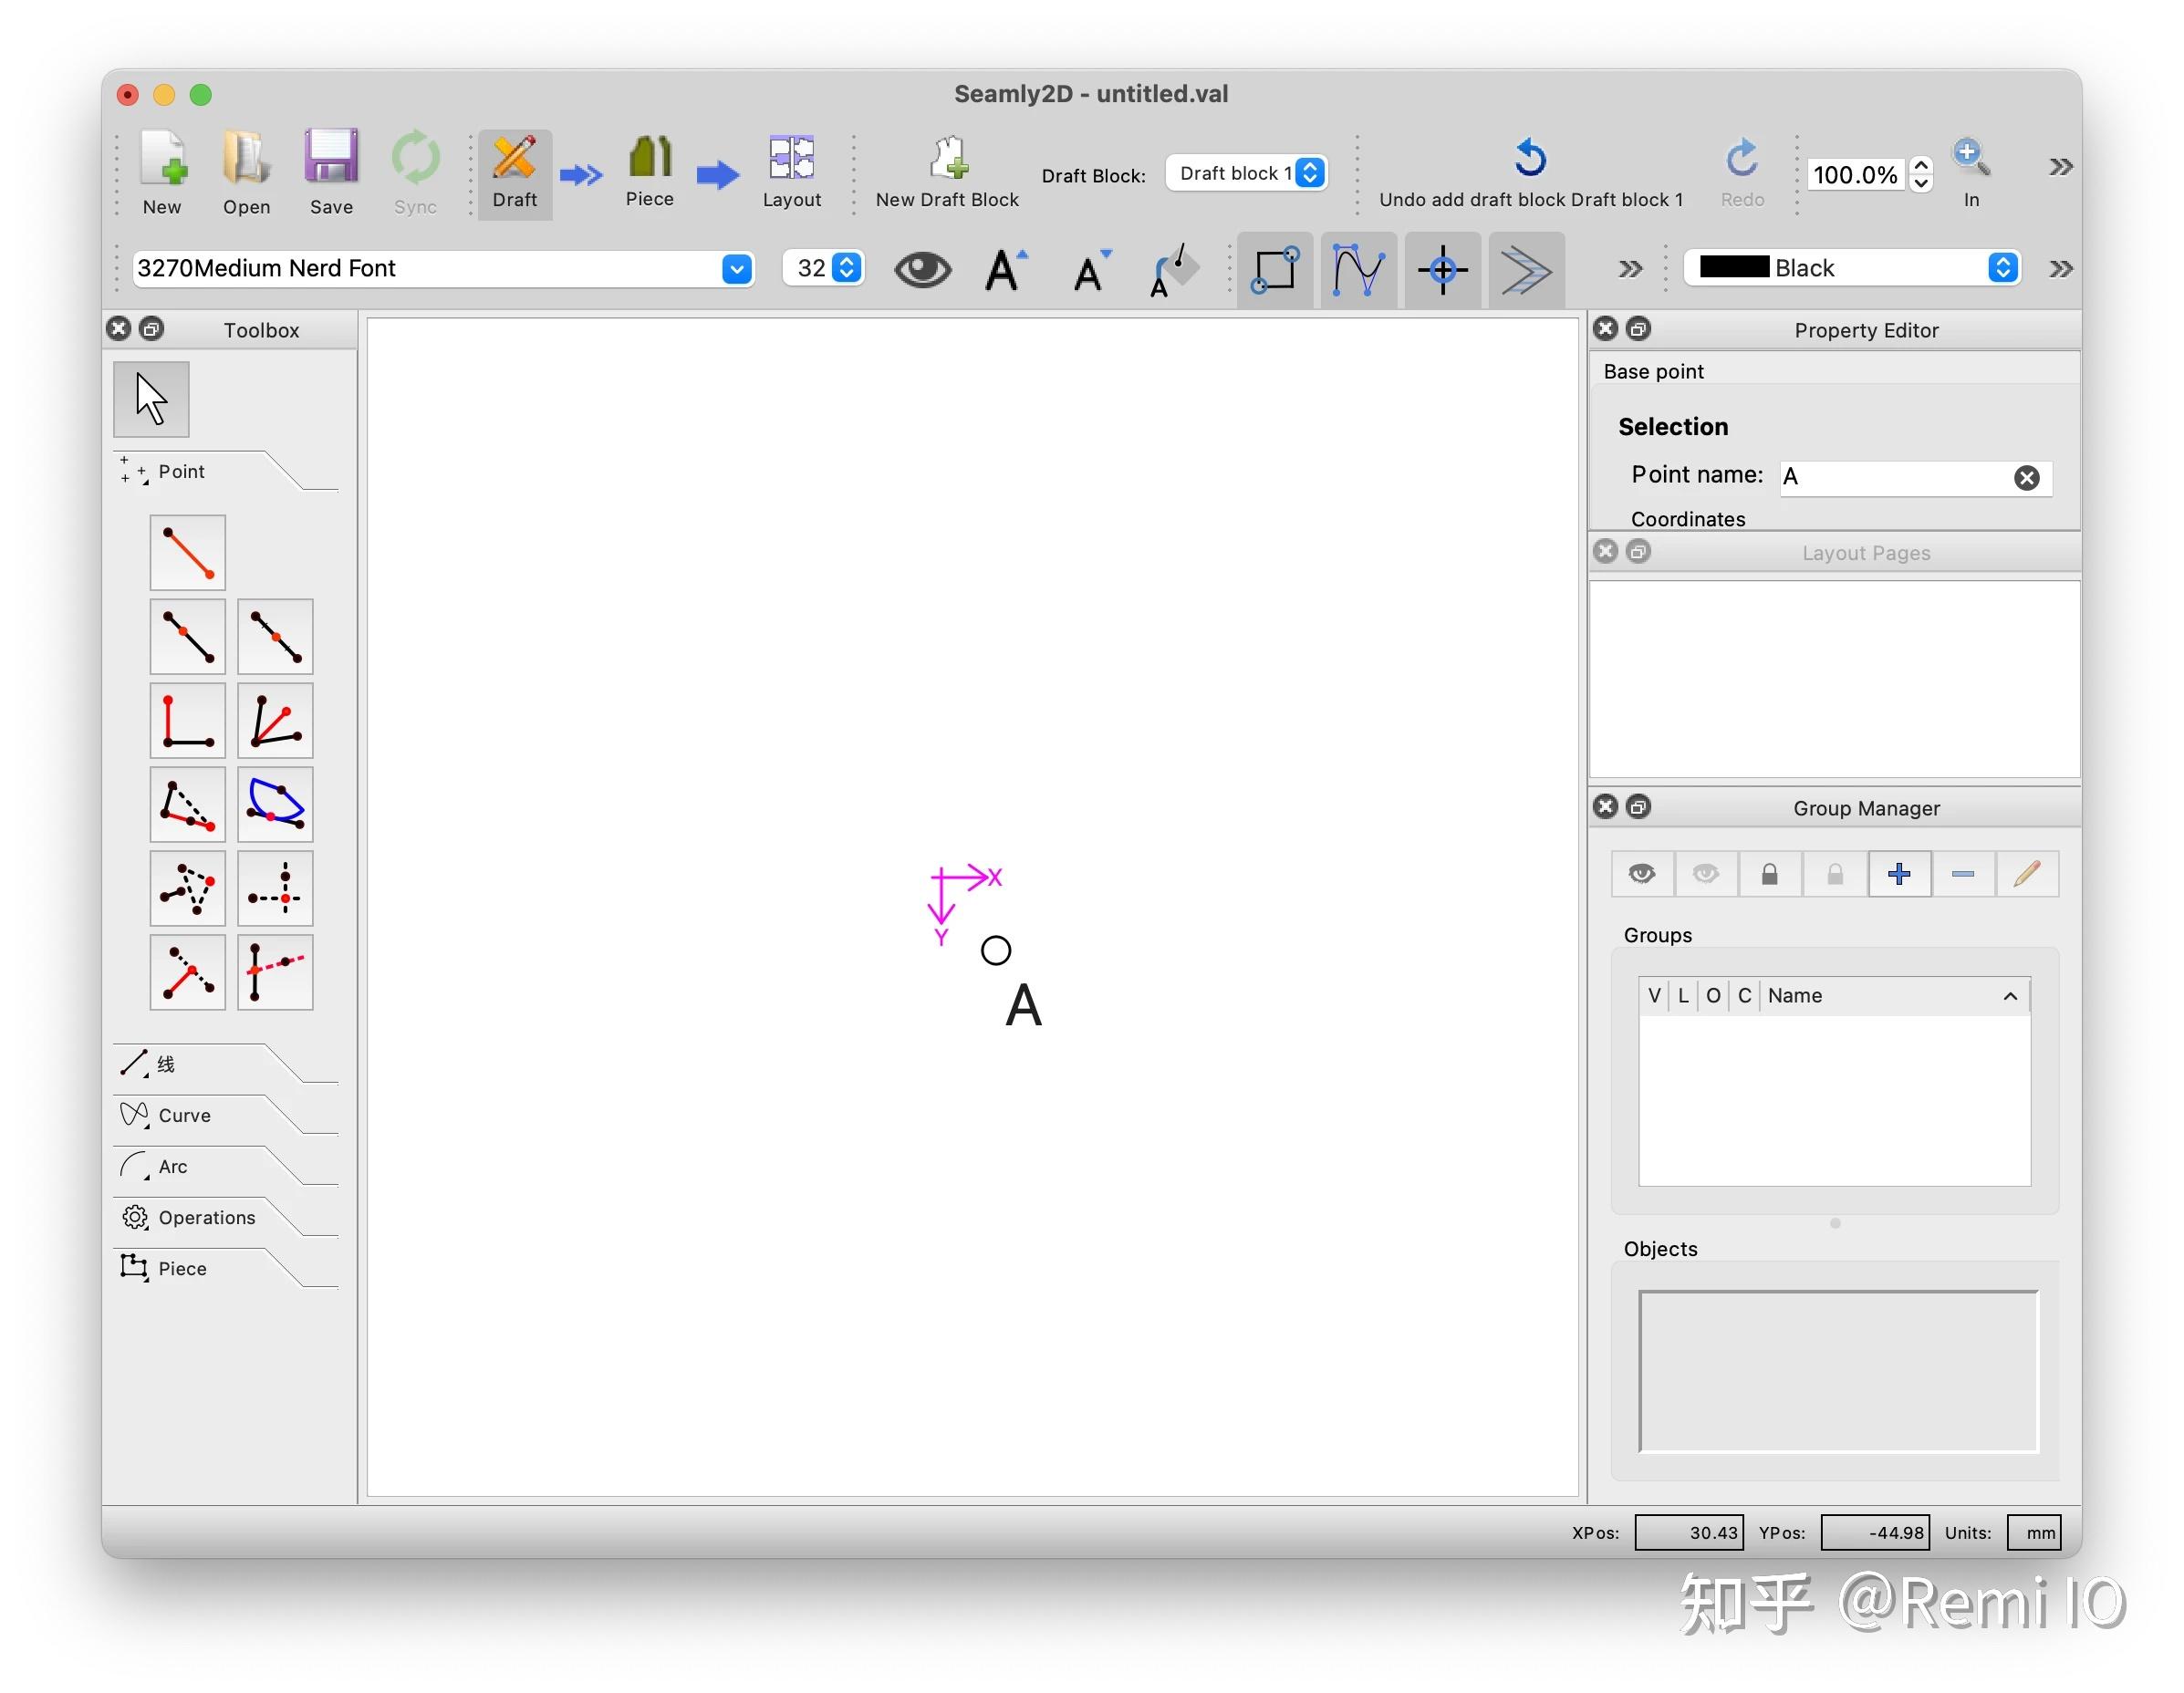Open the Draft block 1 dropdown

click(1246, 173)
